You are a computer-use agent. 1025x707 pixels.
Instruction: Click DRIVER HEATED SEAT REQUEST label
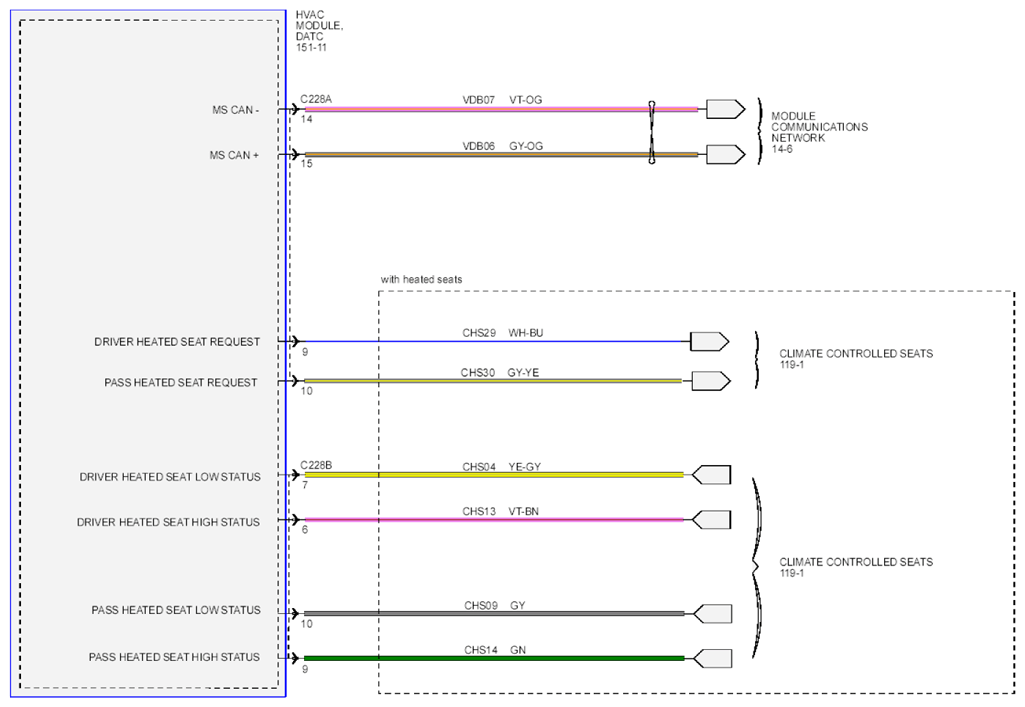click(177, 342)
